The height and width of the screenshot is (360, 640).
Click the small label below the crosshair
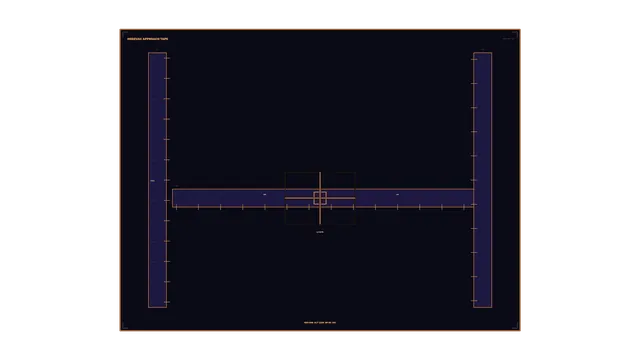[x=320, y=232]
